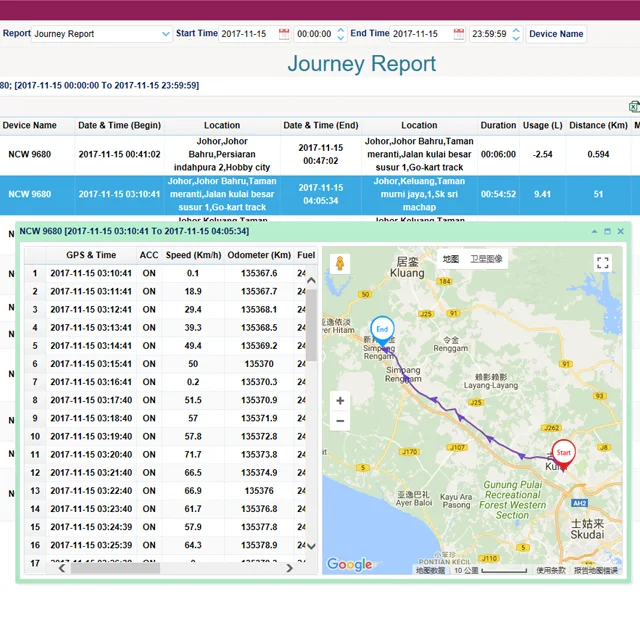The image size is (640, 640).
Task: Zoom out on the map
Action: click(x=340, y=421)
